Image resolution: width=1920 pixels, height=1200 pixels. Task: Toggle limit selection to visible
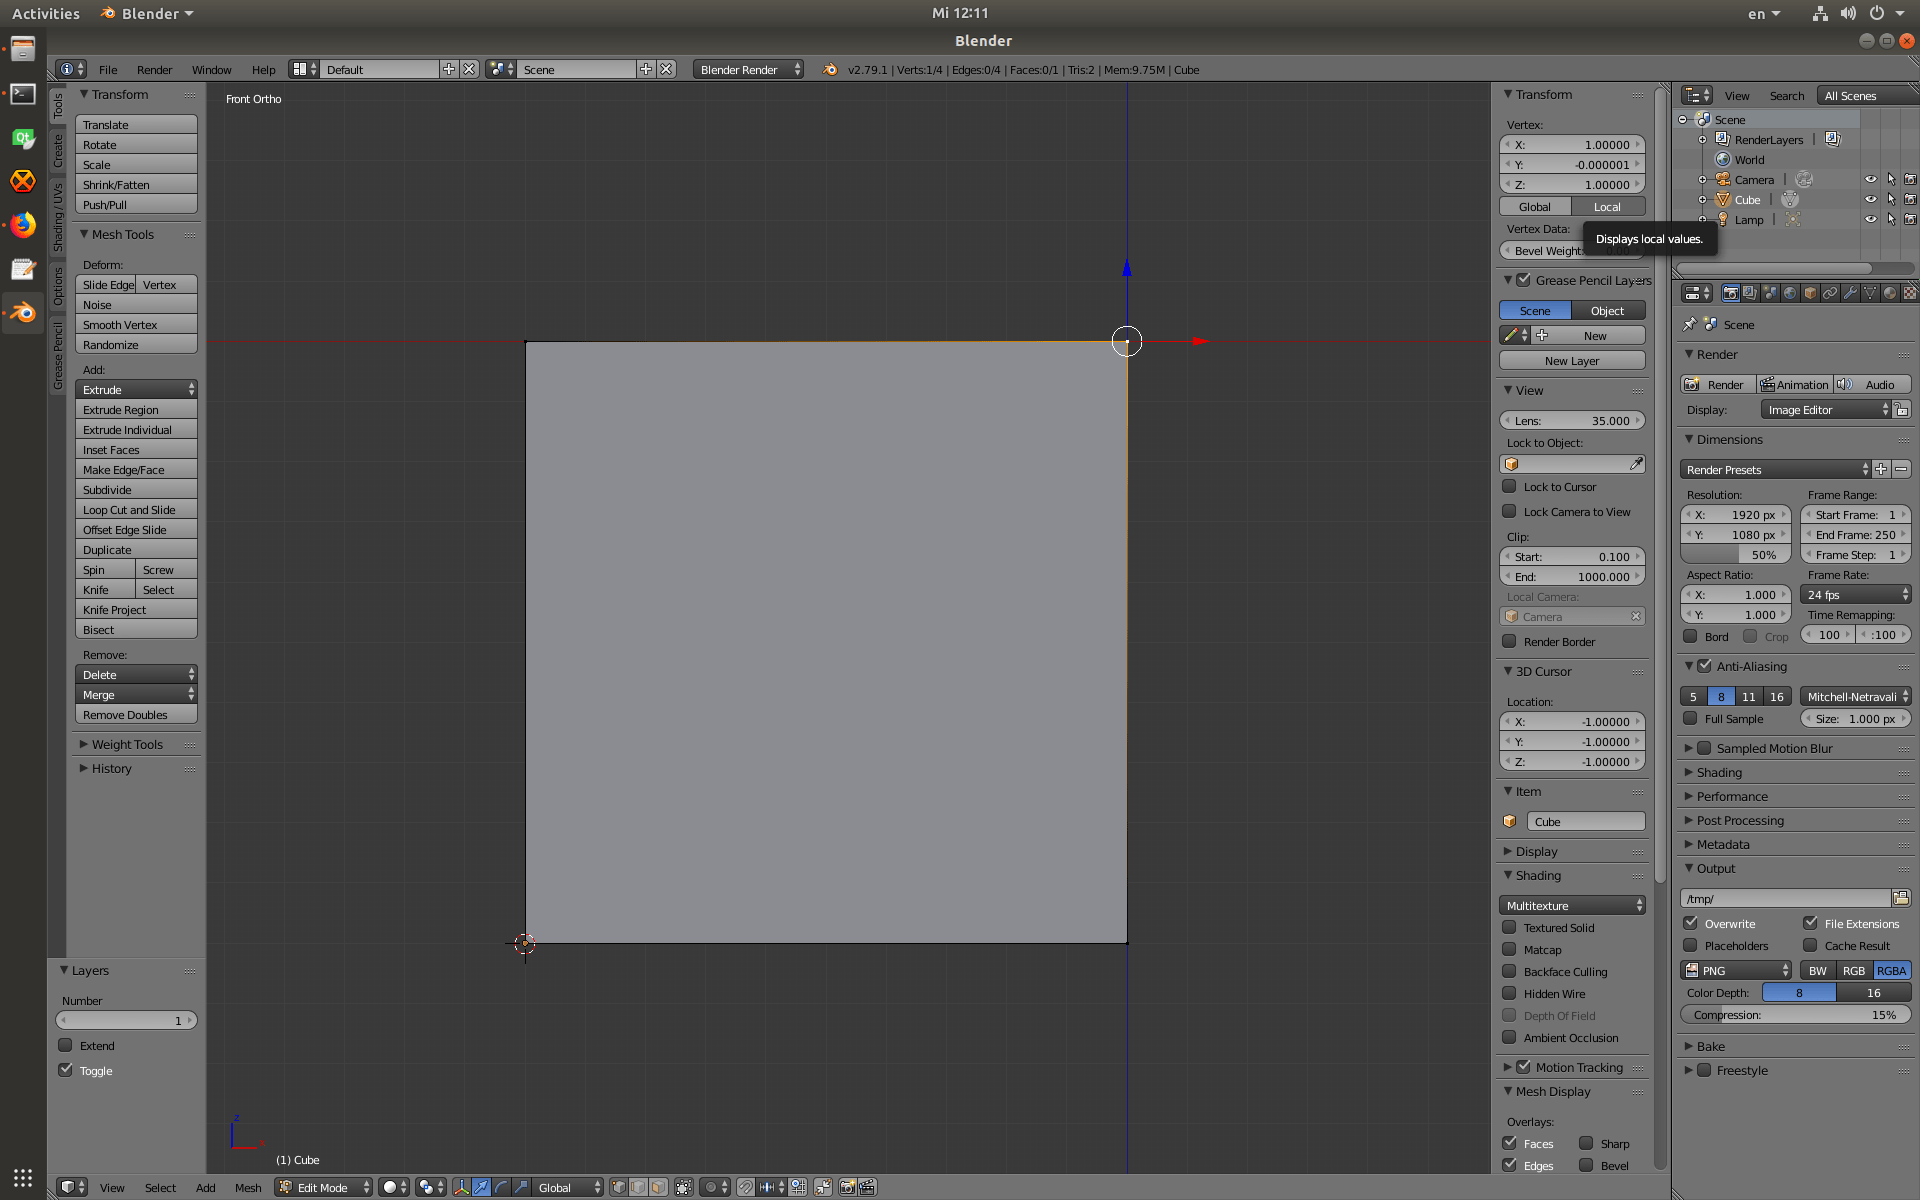(684, 1187)
